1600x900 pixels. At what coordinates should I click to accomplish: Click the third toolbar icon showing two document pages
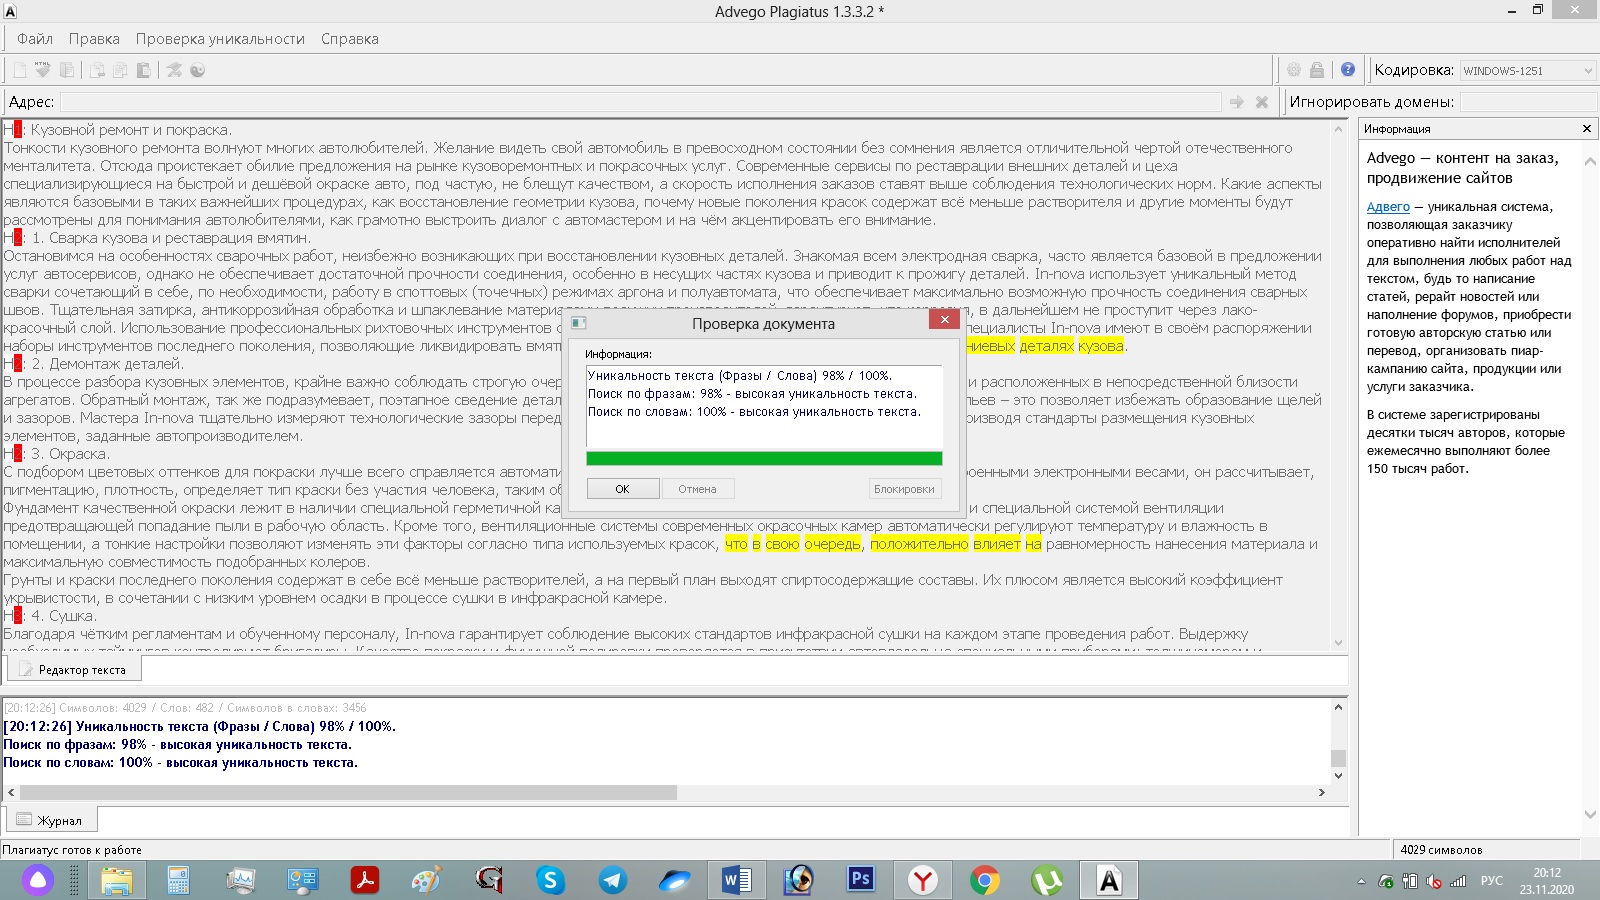pos(67,70)
